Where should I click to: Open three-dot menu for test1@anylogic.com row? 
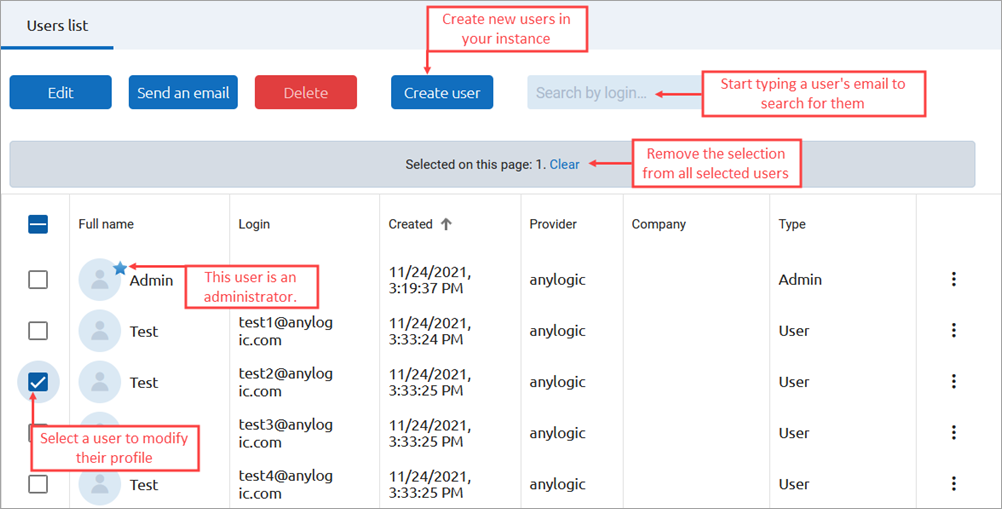tap(953, 330)
